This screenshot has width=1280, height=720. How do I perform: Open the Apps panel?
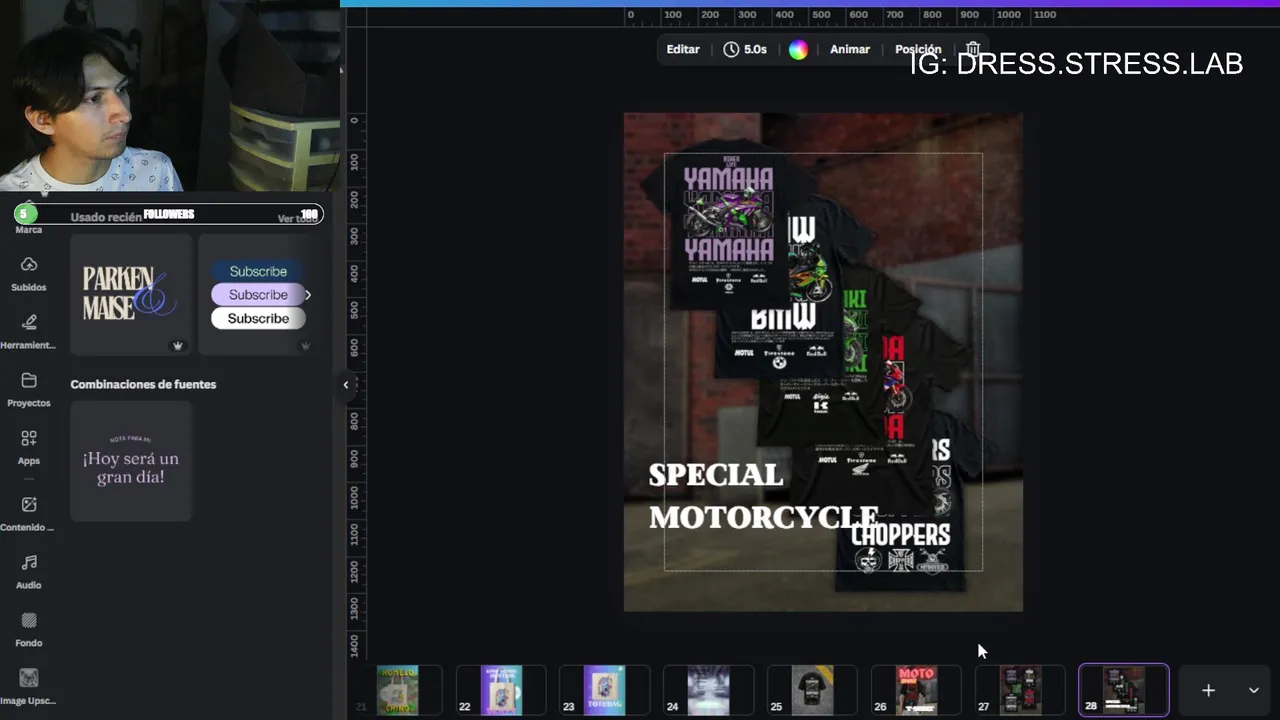28,446
